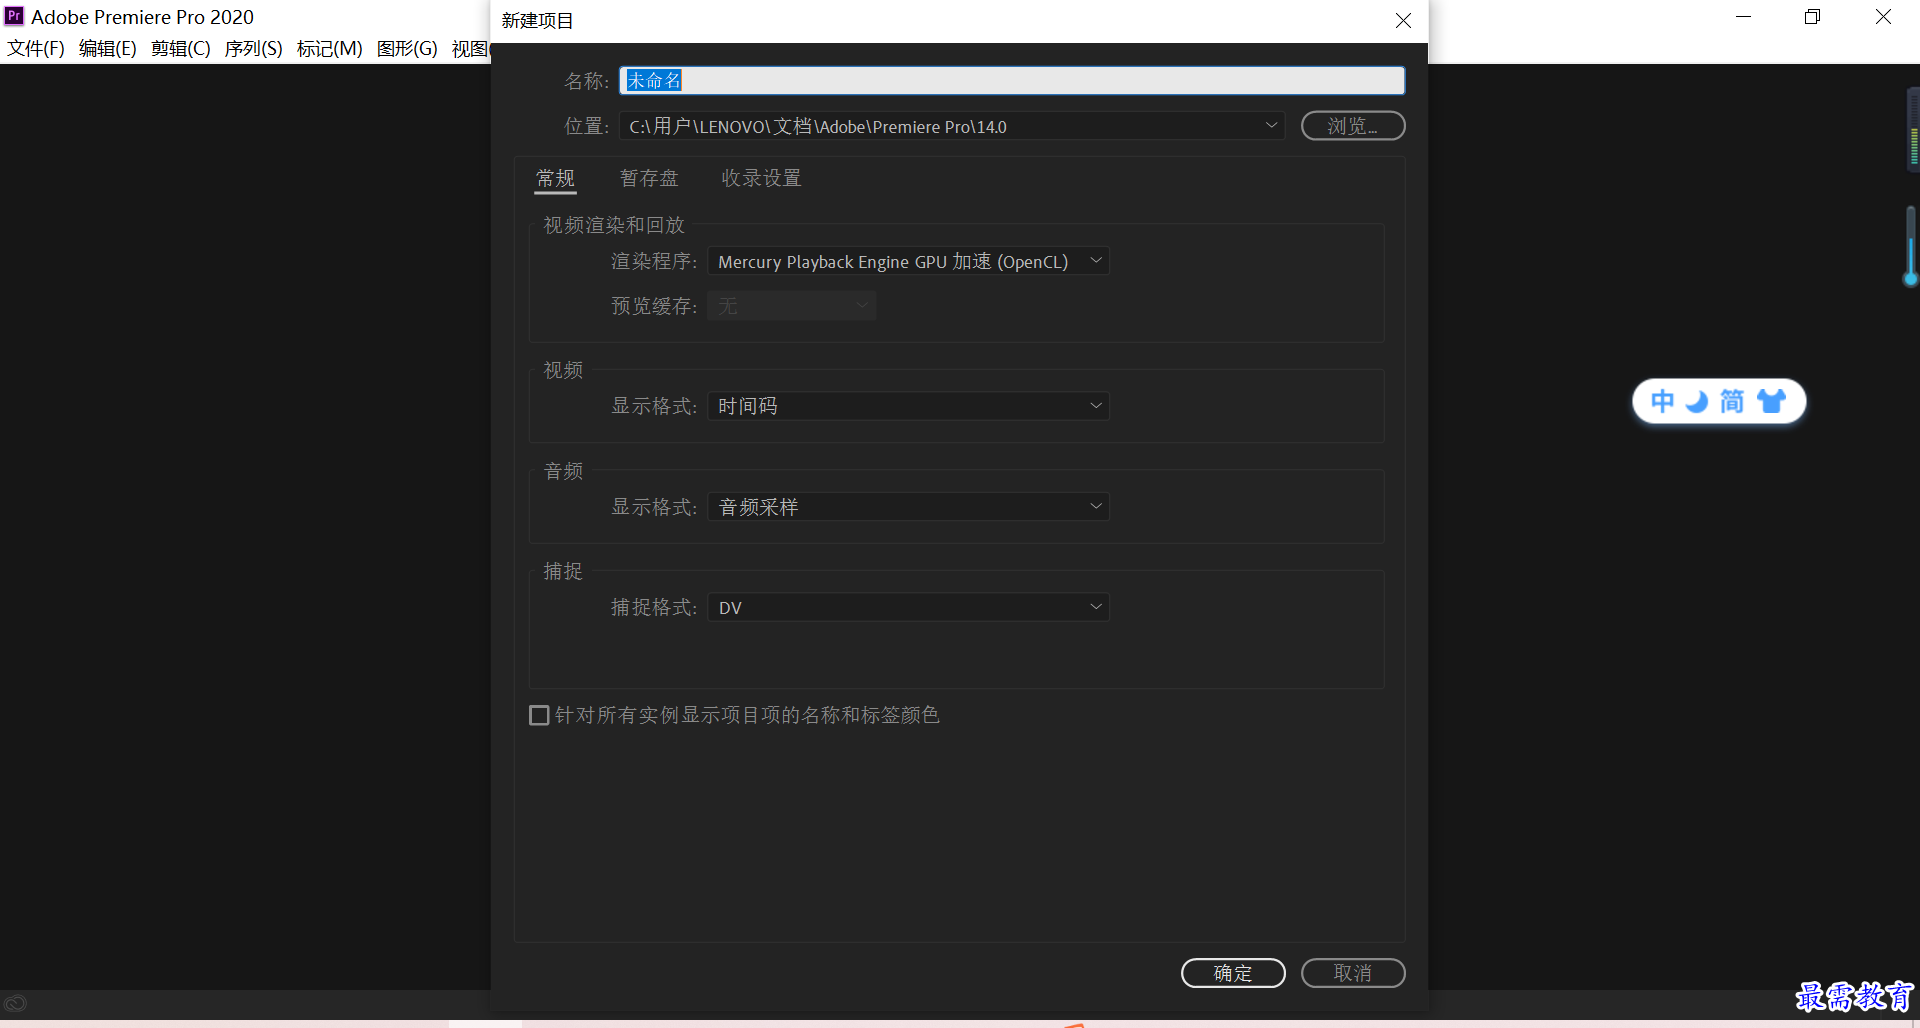Switch to the 收录设置 tab
This screenshot has width=1920, height=1028.
coord(761,178)
